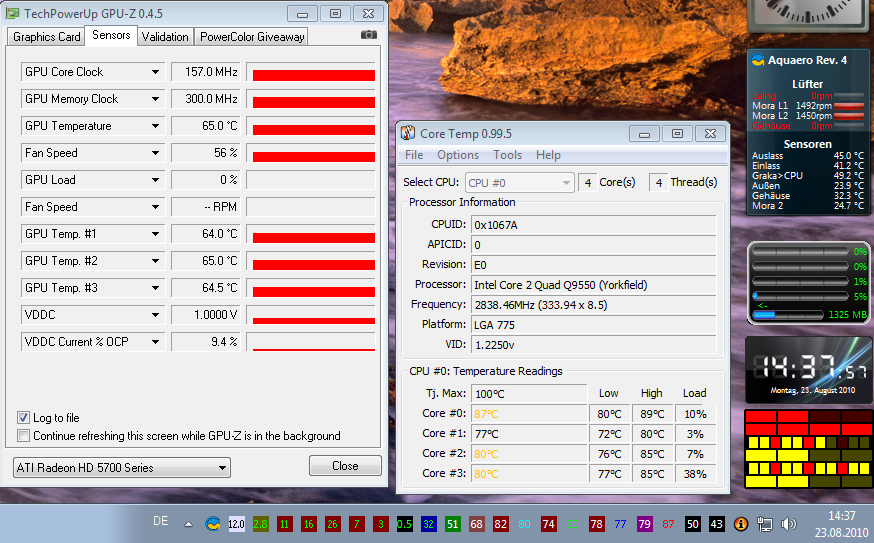The width and height of the screenshot is (874, 543).
Task: Expand the GPU Temp. #2 dropdown
Action: coord(156,261)
